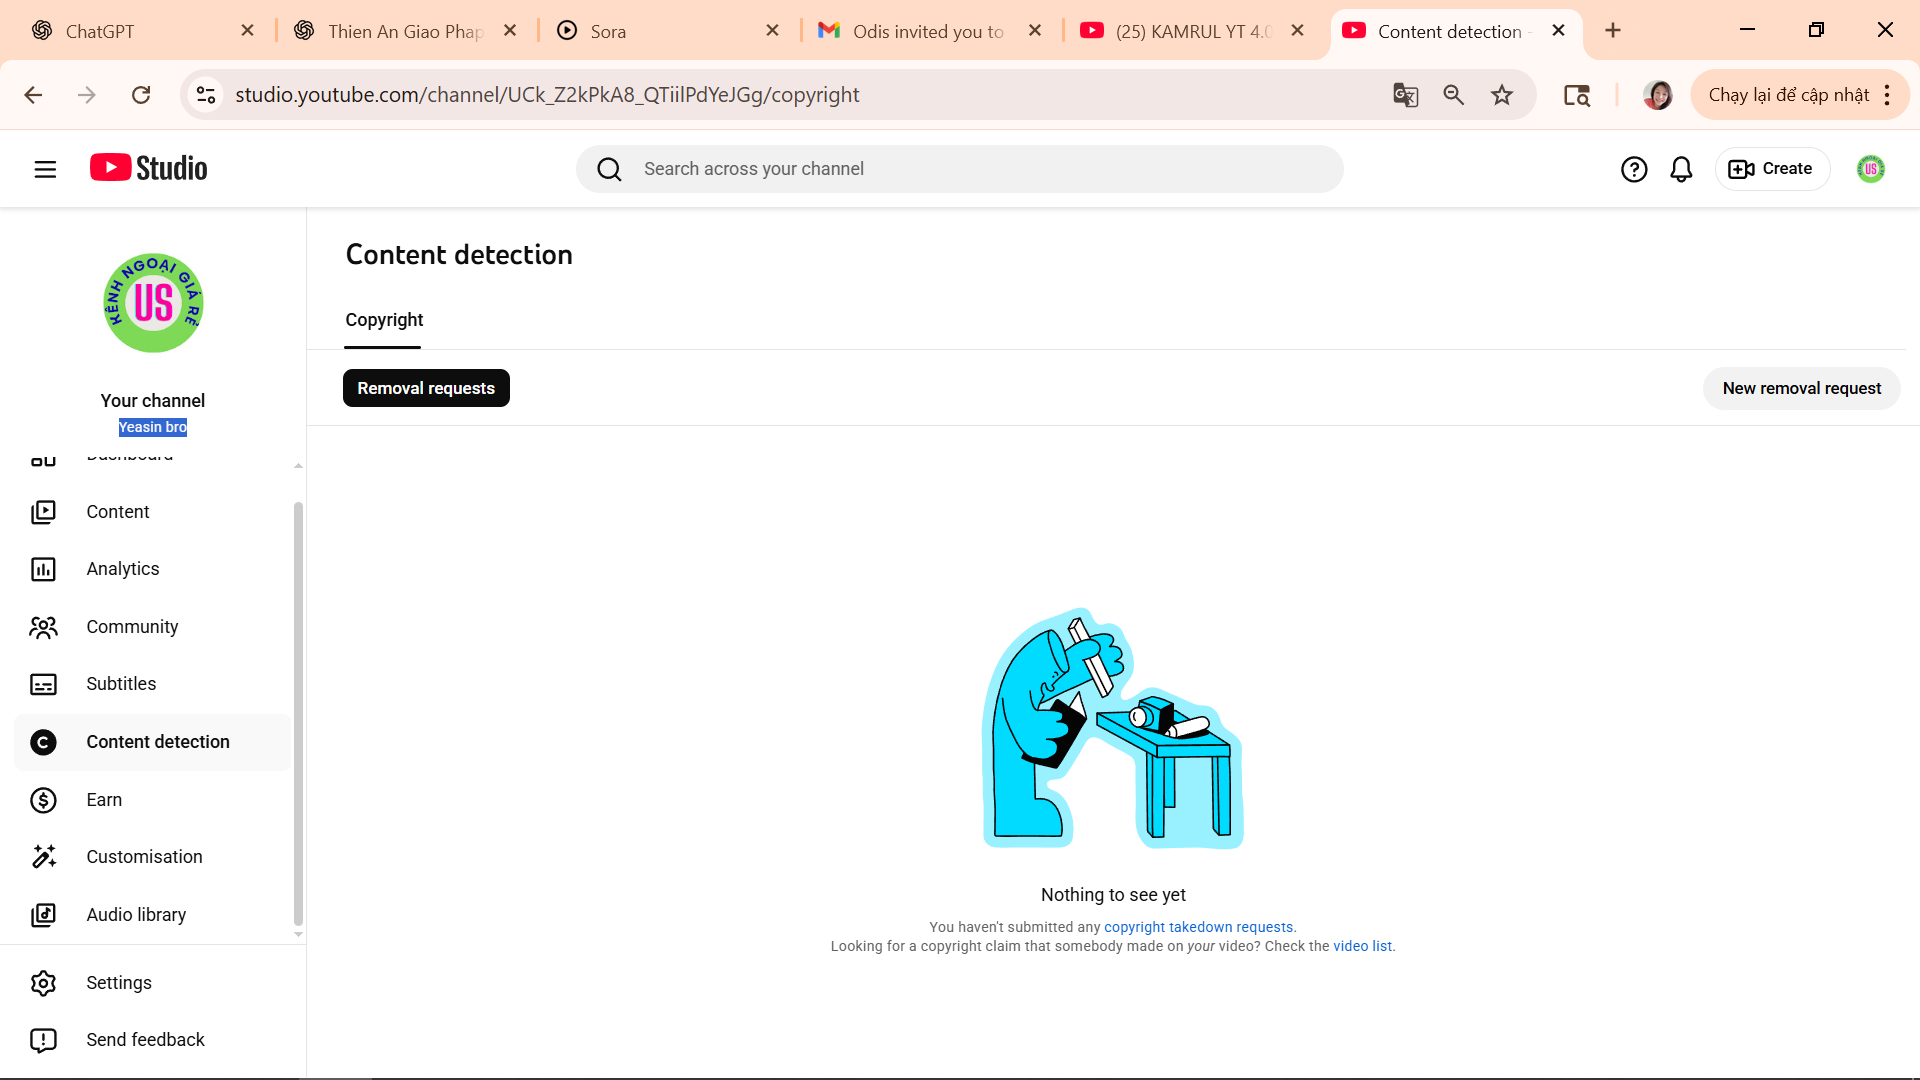This screenshot has width=1920, height=1080.
Task: Focus the Search across your channel field
Action: (960, 169)
